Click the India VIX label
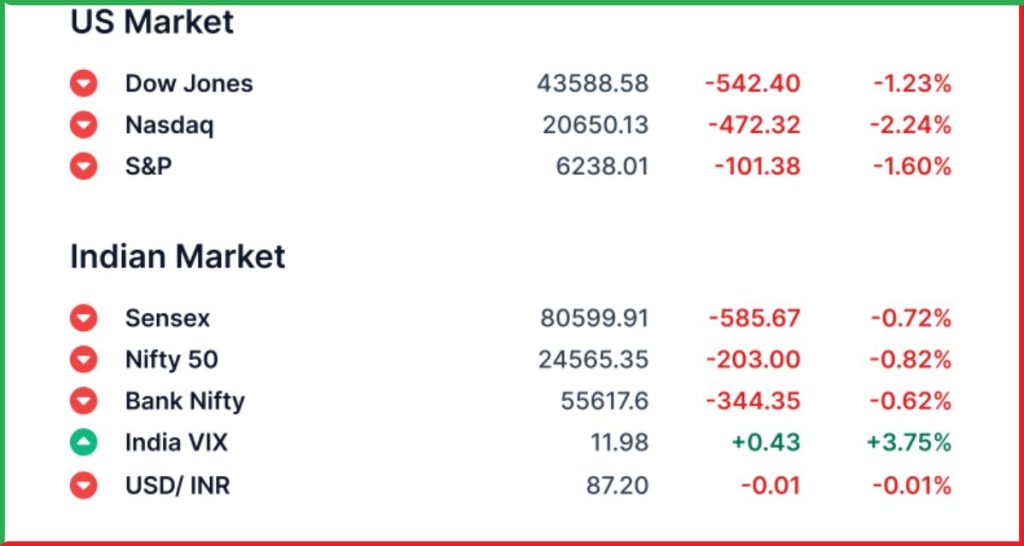 click(176, 442)
